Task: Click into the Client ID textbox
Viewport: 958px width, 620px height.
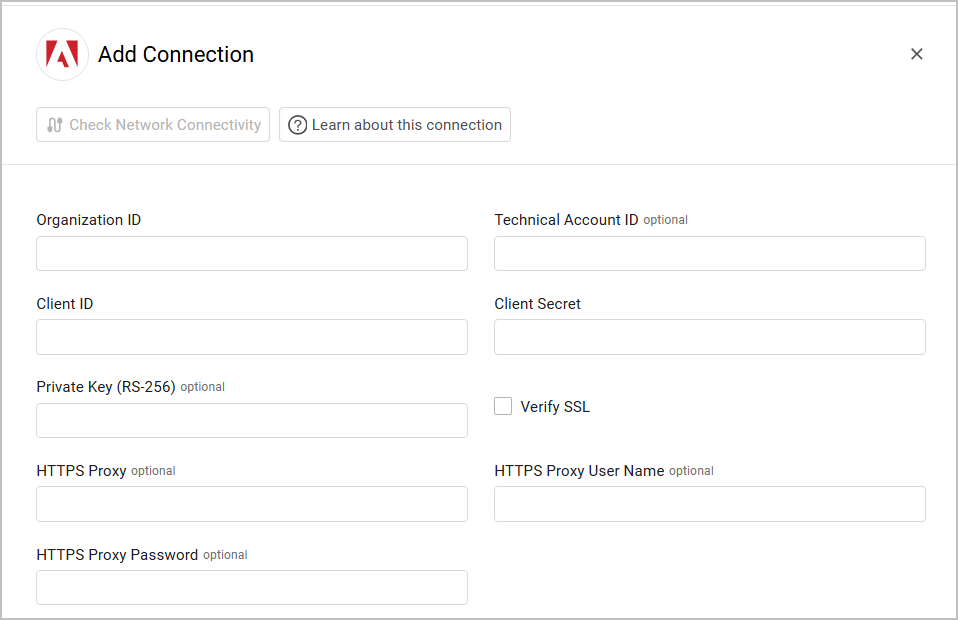Action: coord(252,337)
